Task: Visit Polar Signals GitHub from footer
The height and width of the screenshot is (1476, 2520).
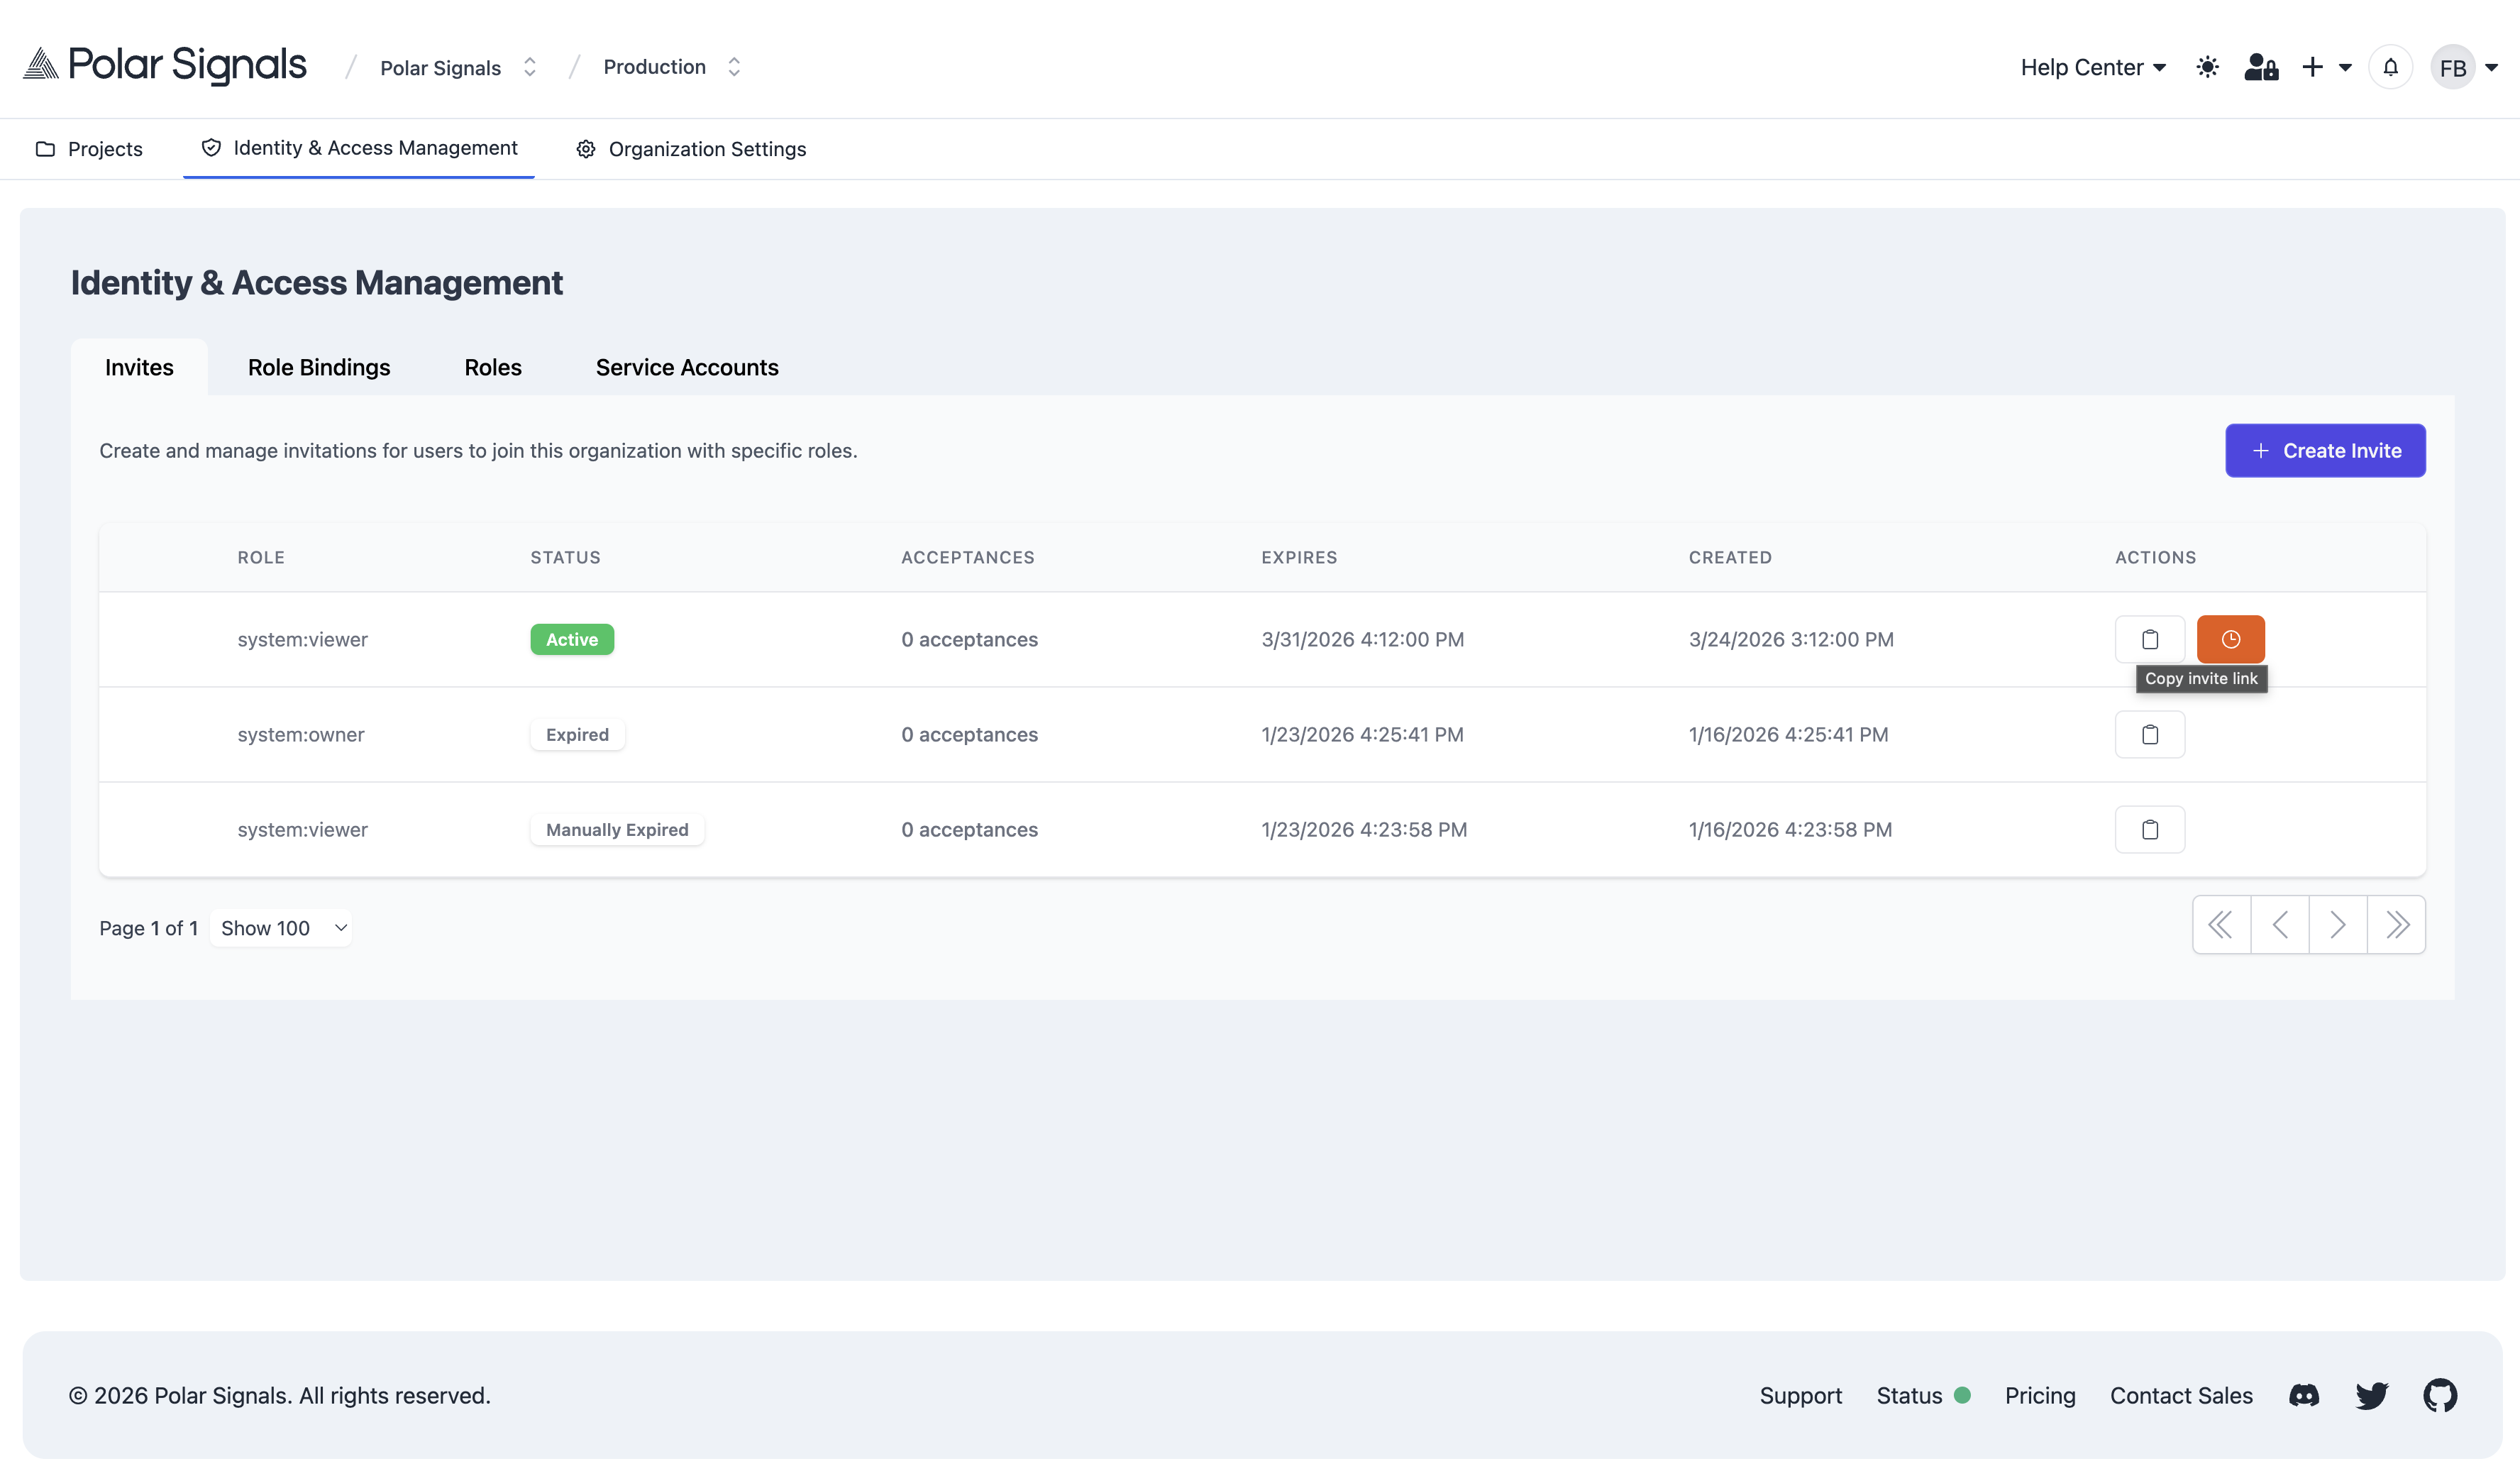Action: (x=2441, y=1395)
